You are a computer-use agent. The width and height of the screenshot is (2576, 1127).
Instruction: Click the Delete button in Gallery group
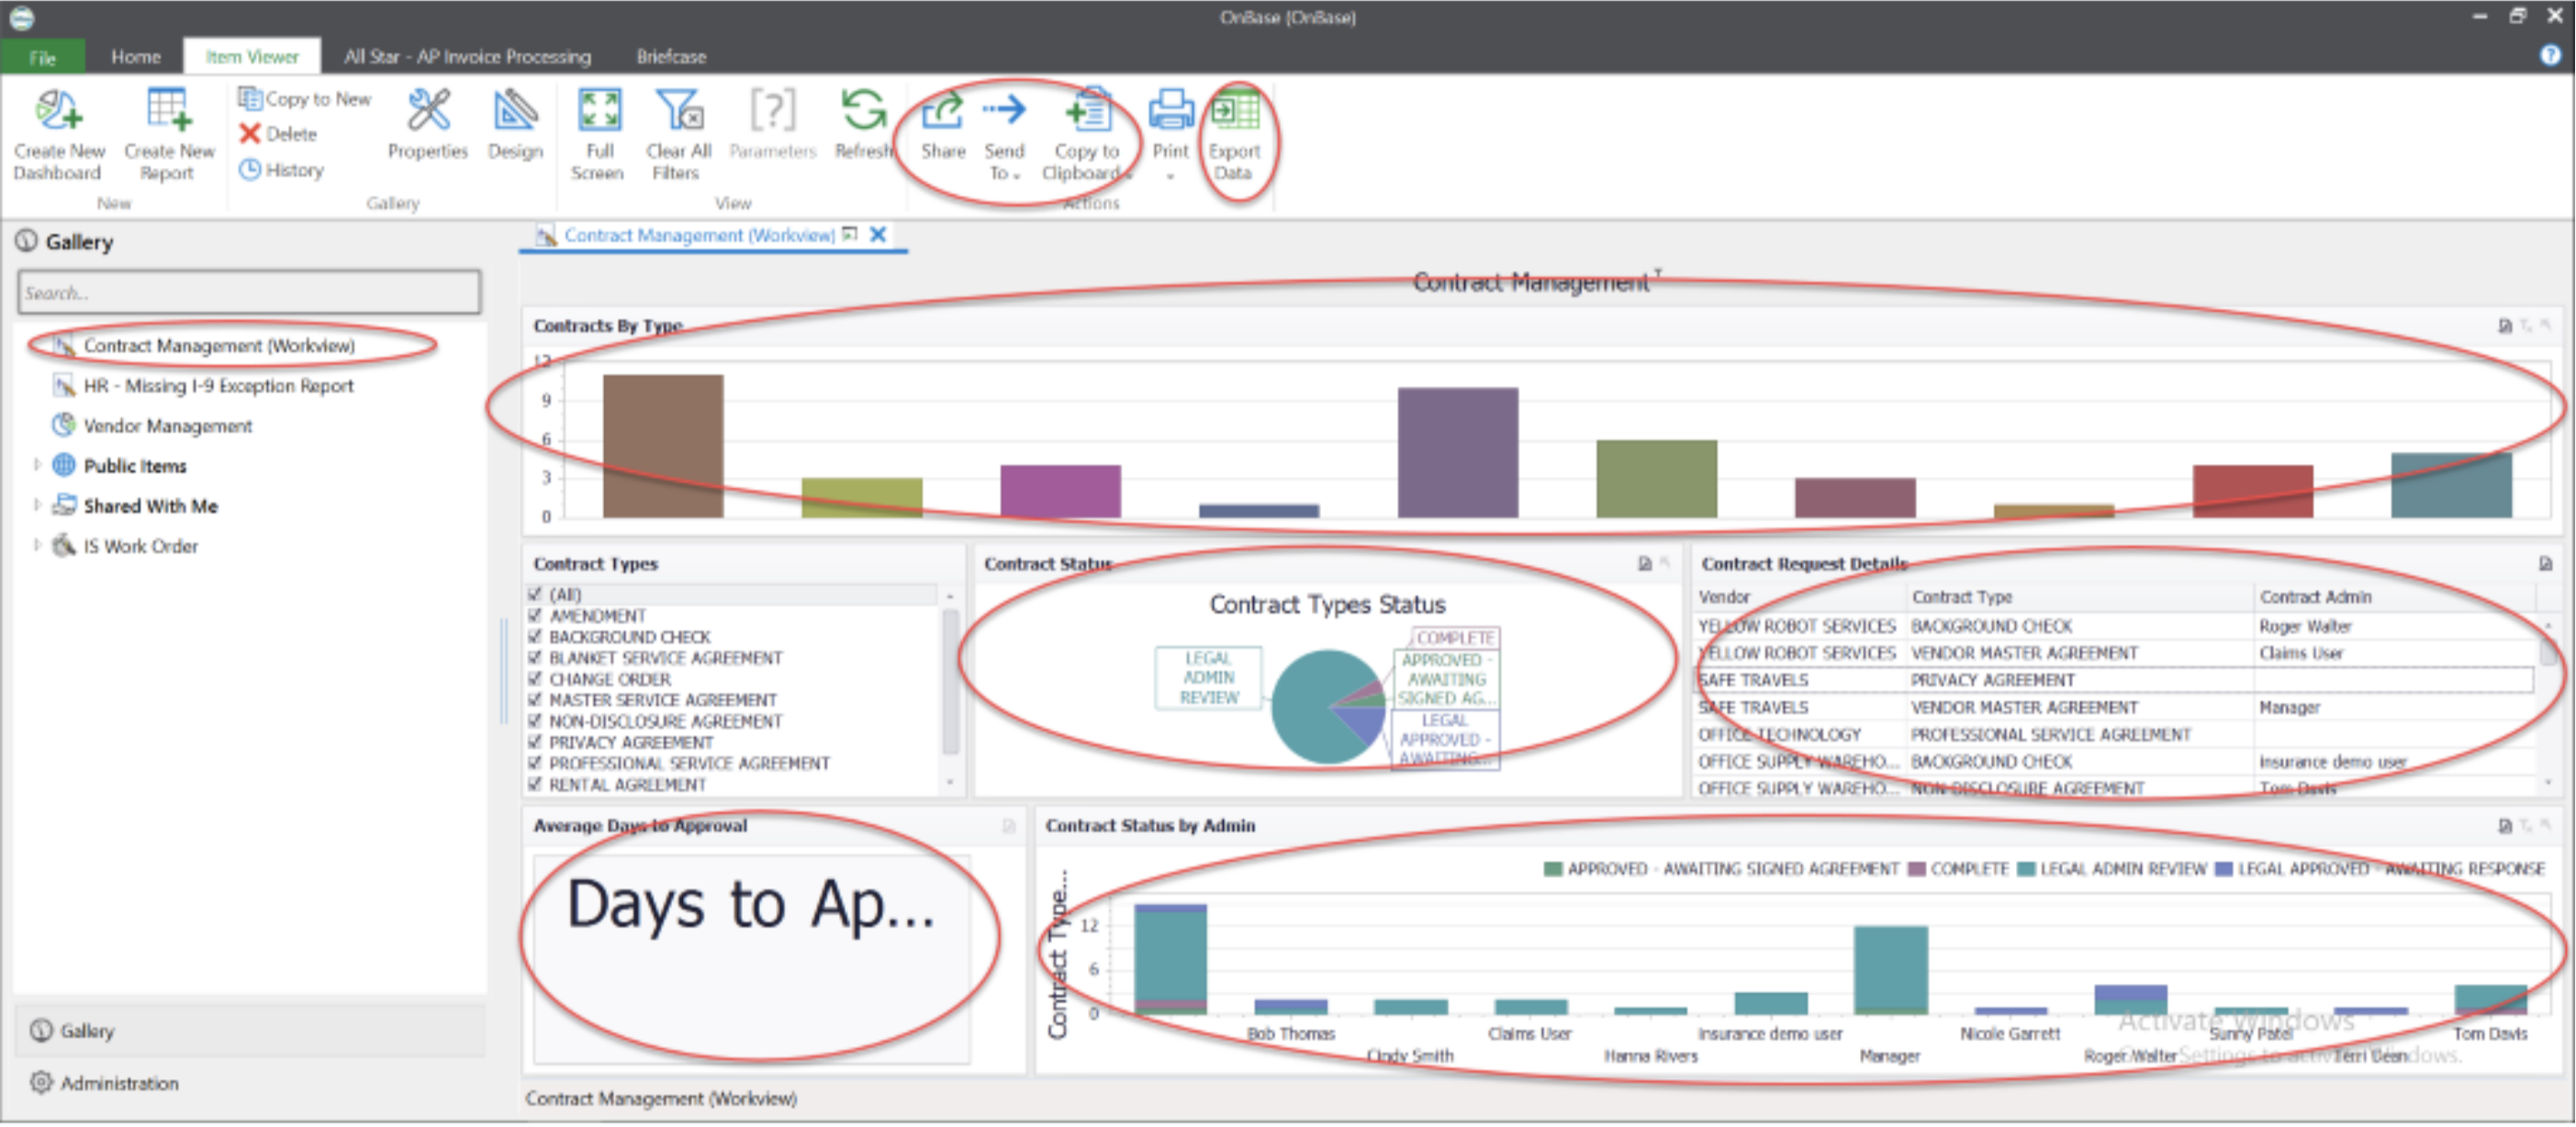(279, 134)
